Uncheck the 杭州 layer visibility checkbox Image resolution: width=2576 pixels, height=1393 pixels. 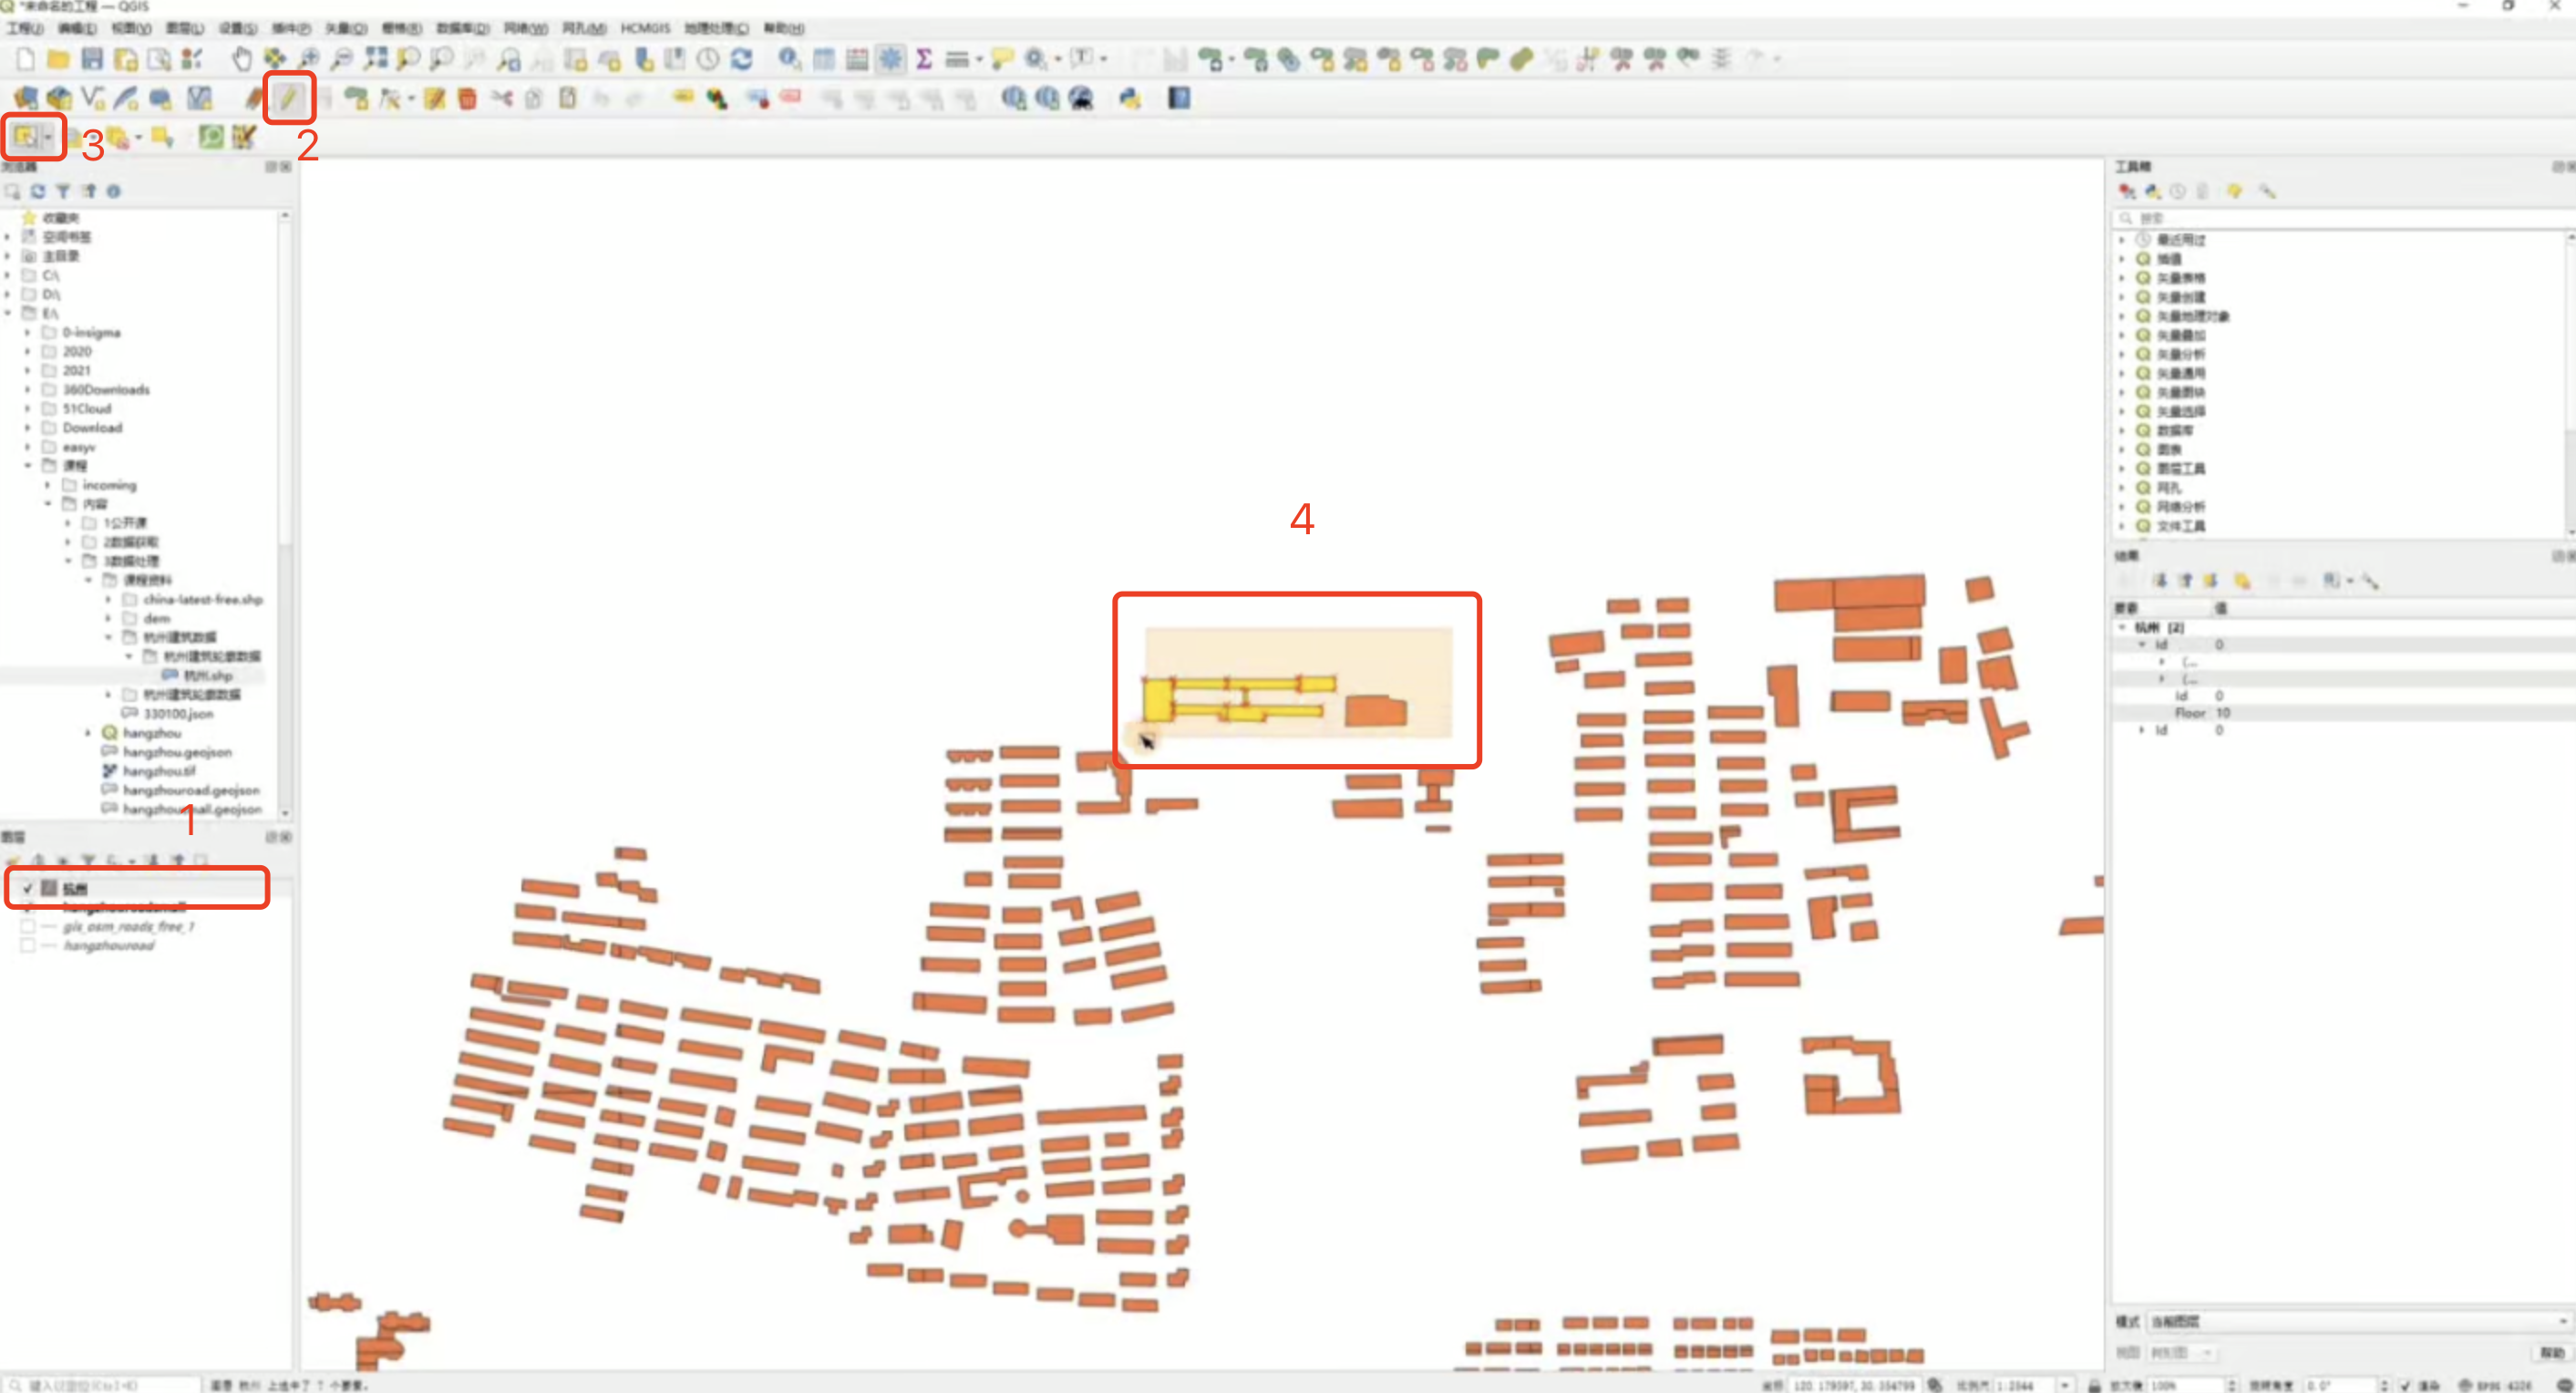[28, 888]
